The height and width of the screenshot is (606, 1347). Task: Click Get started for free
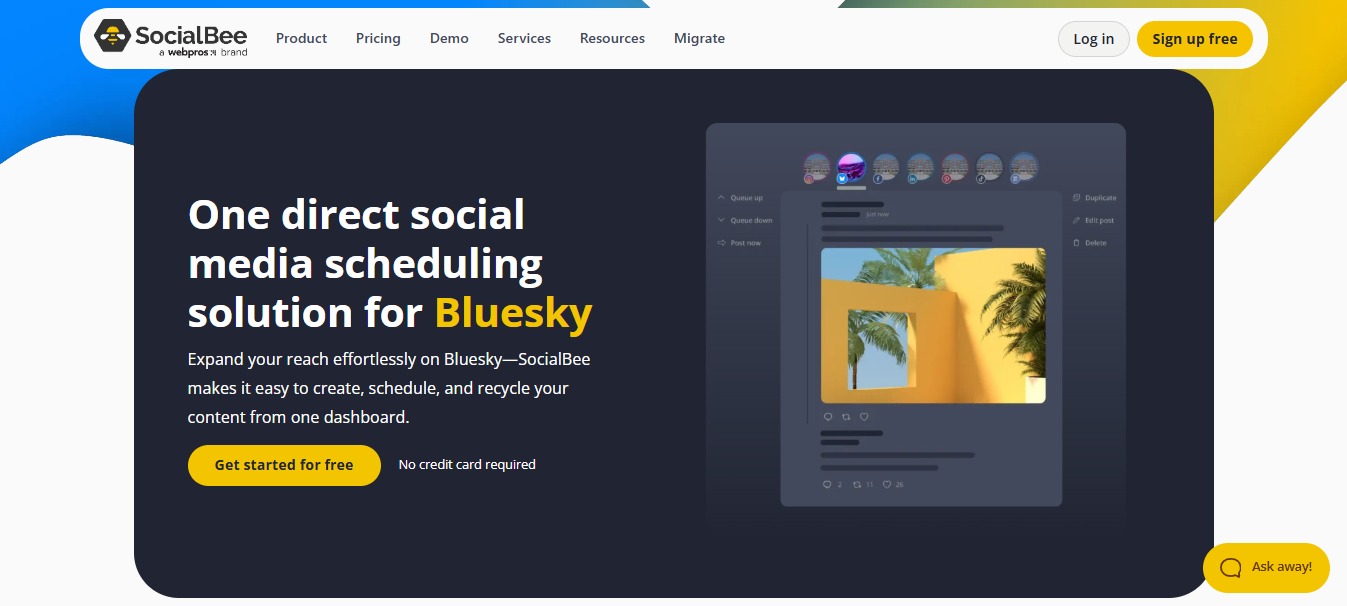point(284,465)
